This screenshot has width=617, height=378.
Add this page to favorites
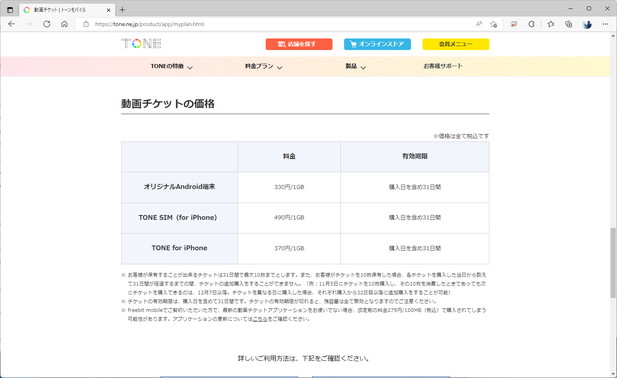coord(493,24)
